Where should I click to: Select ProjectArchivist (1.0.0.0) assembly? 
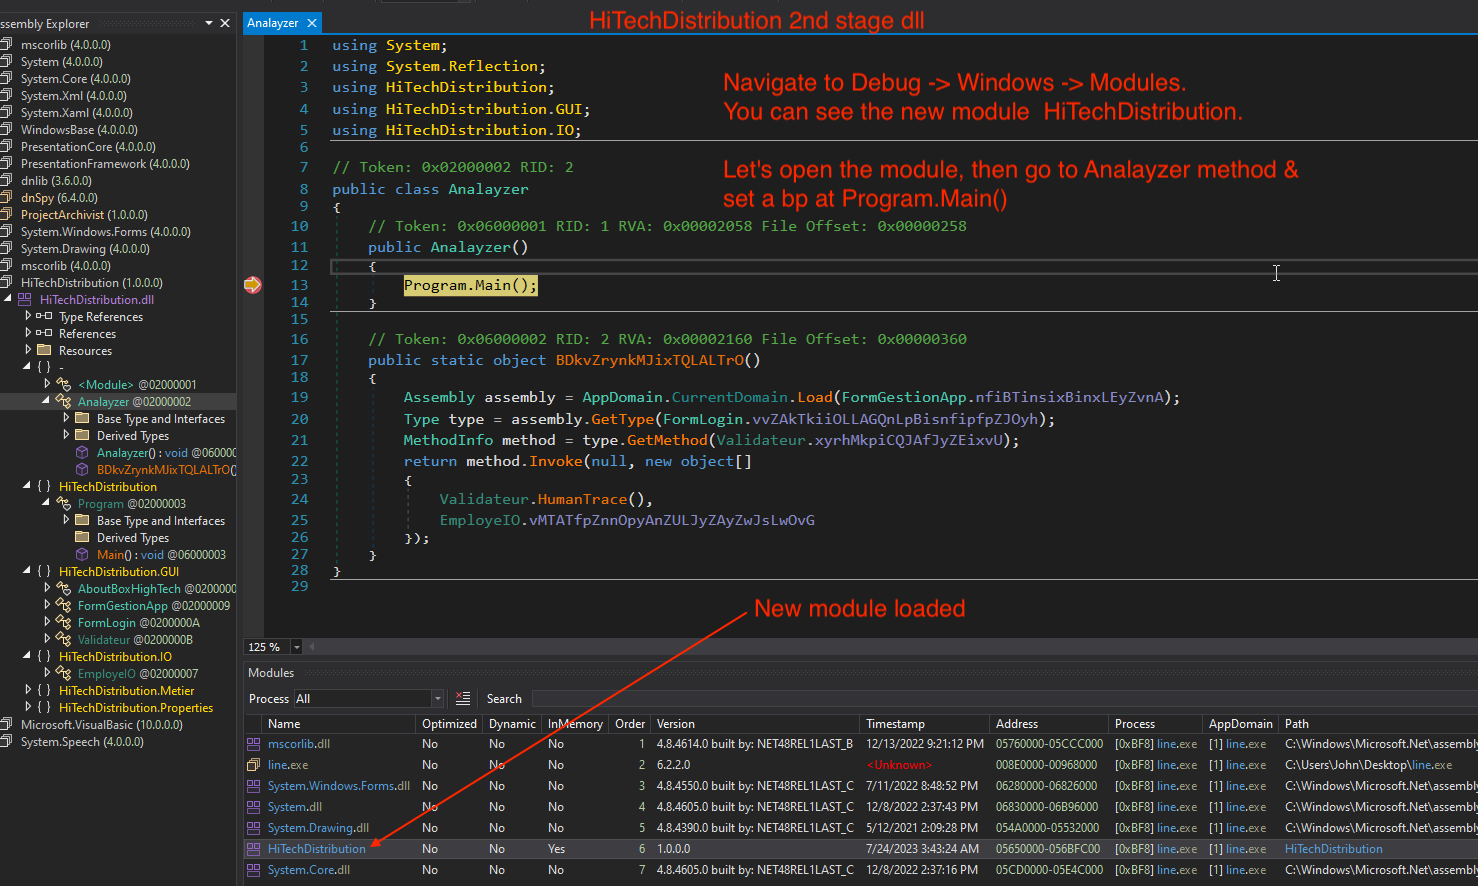click(84, 215)
